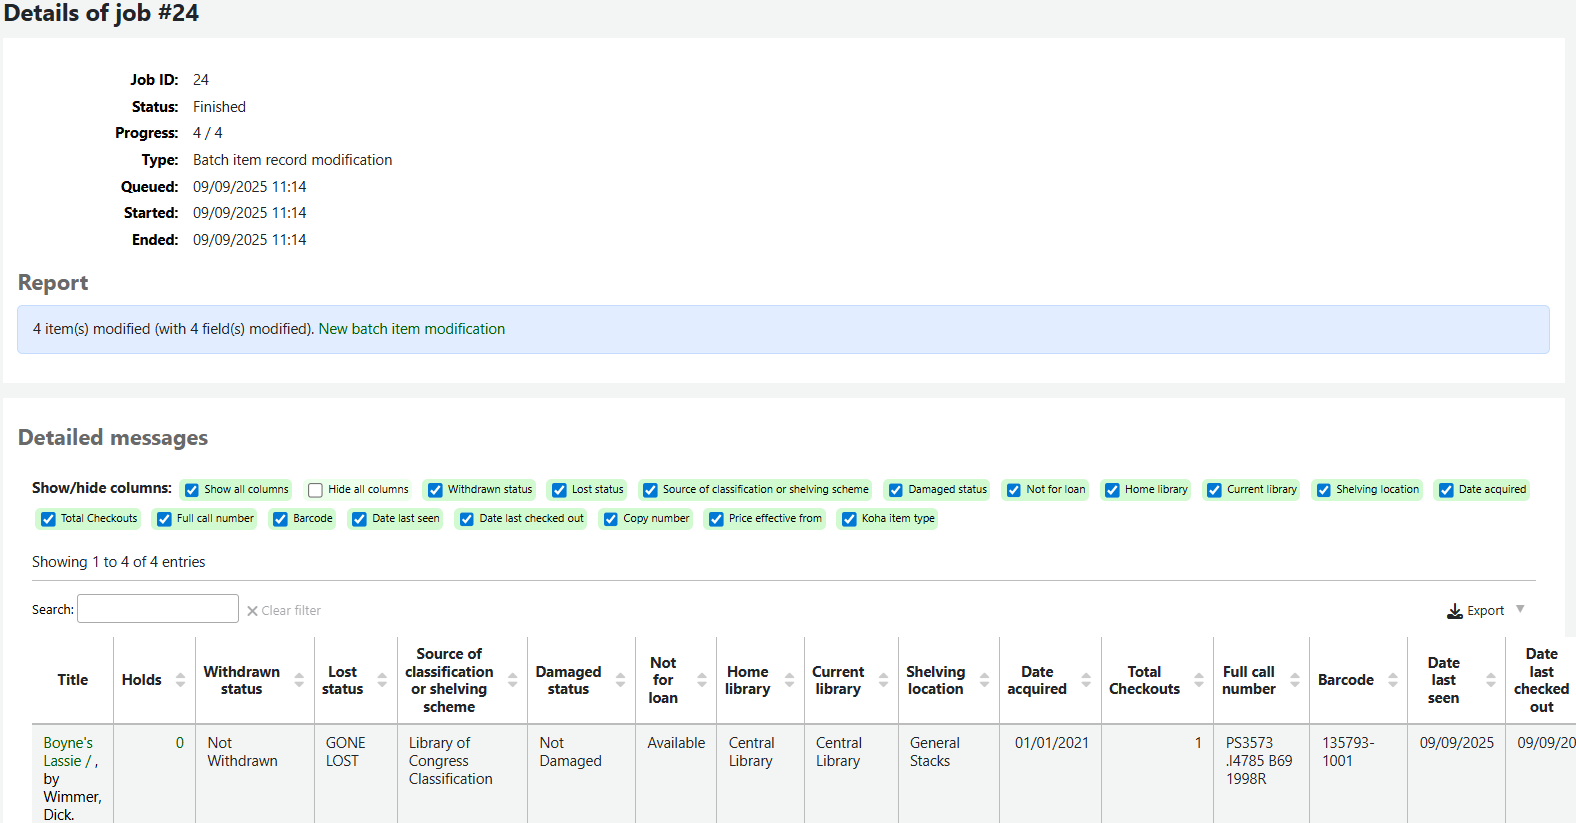The width and height of the screenshot is (1576, 823).
Task: Toggle the Copy number column checkbox
Action: (x=611, y=519)
